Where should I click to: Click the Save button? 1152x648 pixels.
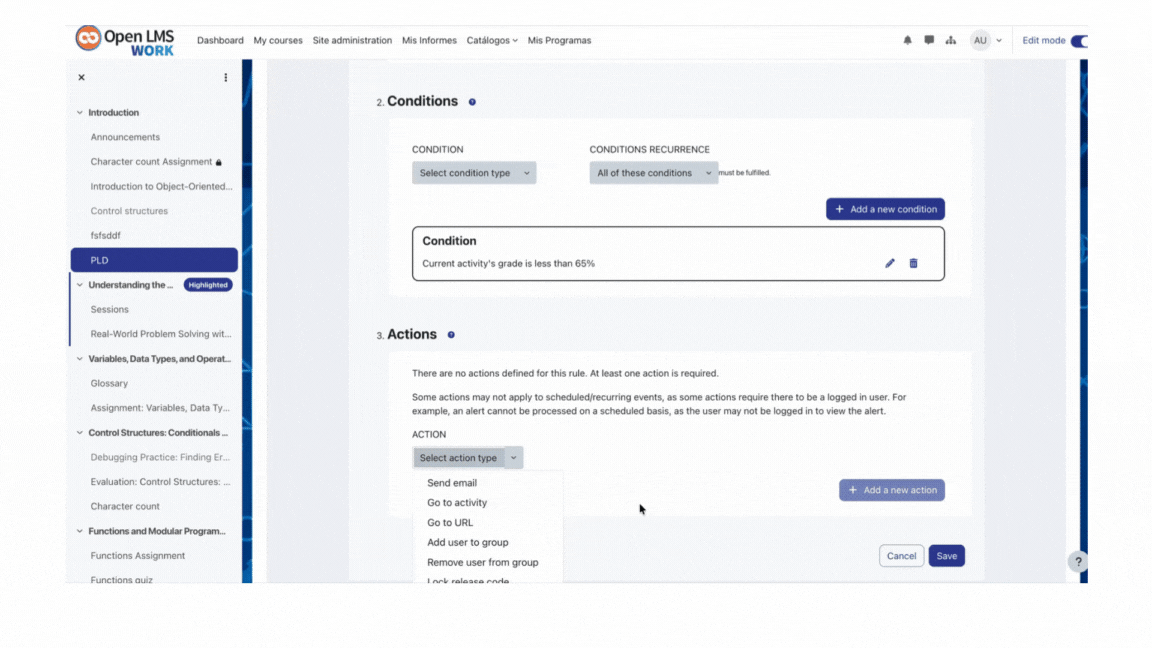[946, 556]
